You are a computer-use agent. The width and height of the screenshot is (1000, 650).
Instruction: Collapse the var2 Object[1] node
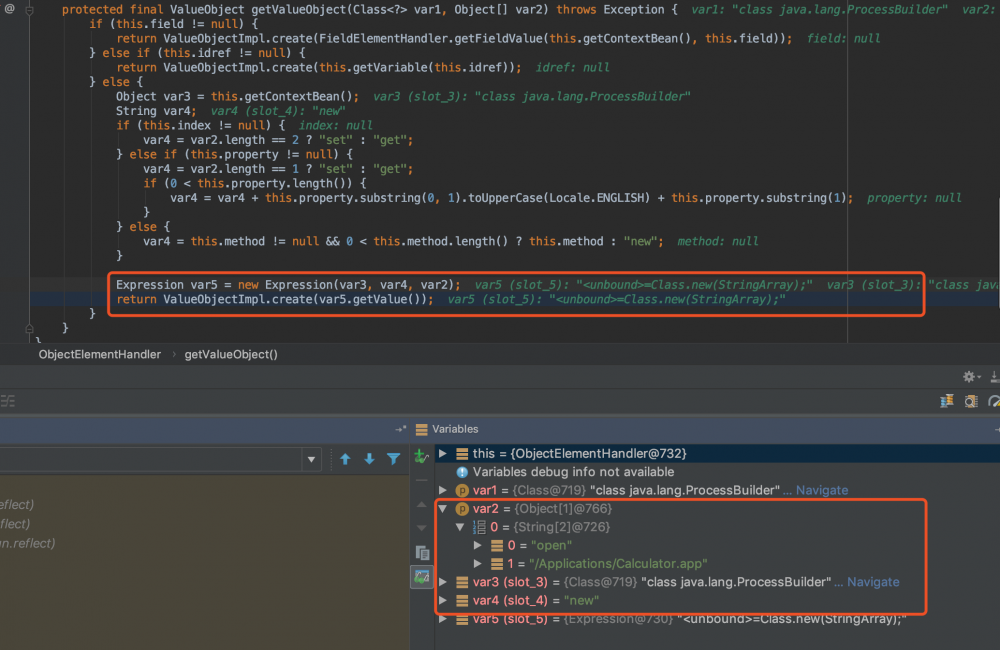point(443,509)
